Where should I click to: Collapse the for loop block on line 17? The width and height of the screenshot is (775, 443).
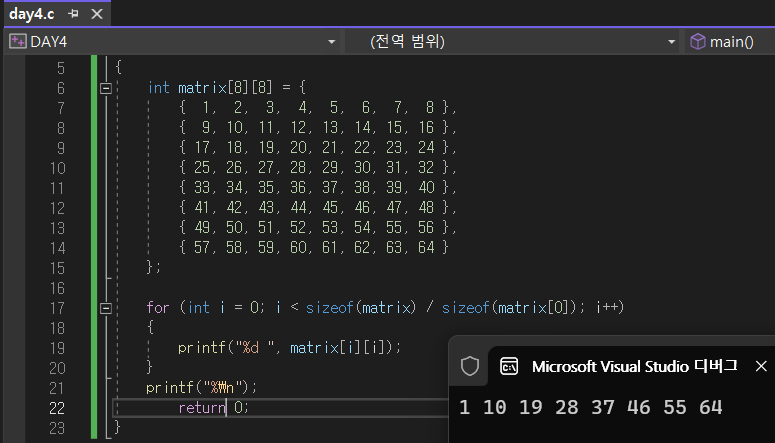pyautogui.click(x=106, y=308)
